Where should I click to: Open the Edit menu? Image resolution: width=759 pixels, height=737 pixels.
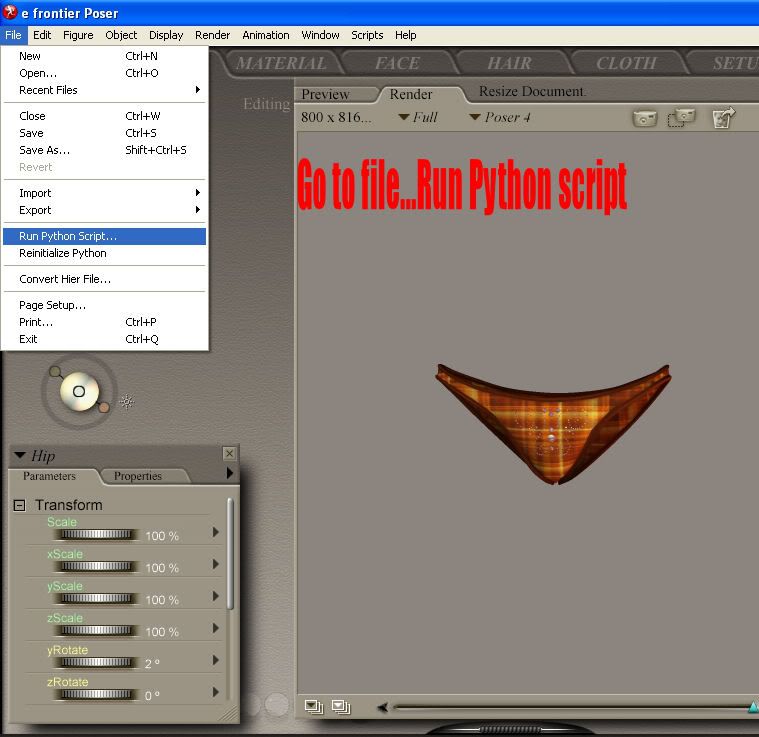42,35
